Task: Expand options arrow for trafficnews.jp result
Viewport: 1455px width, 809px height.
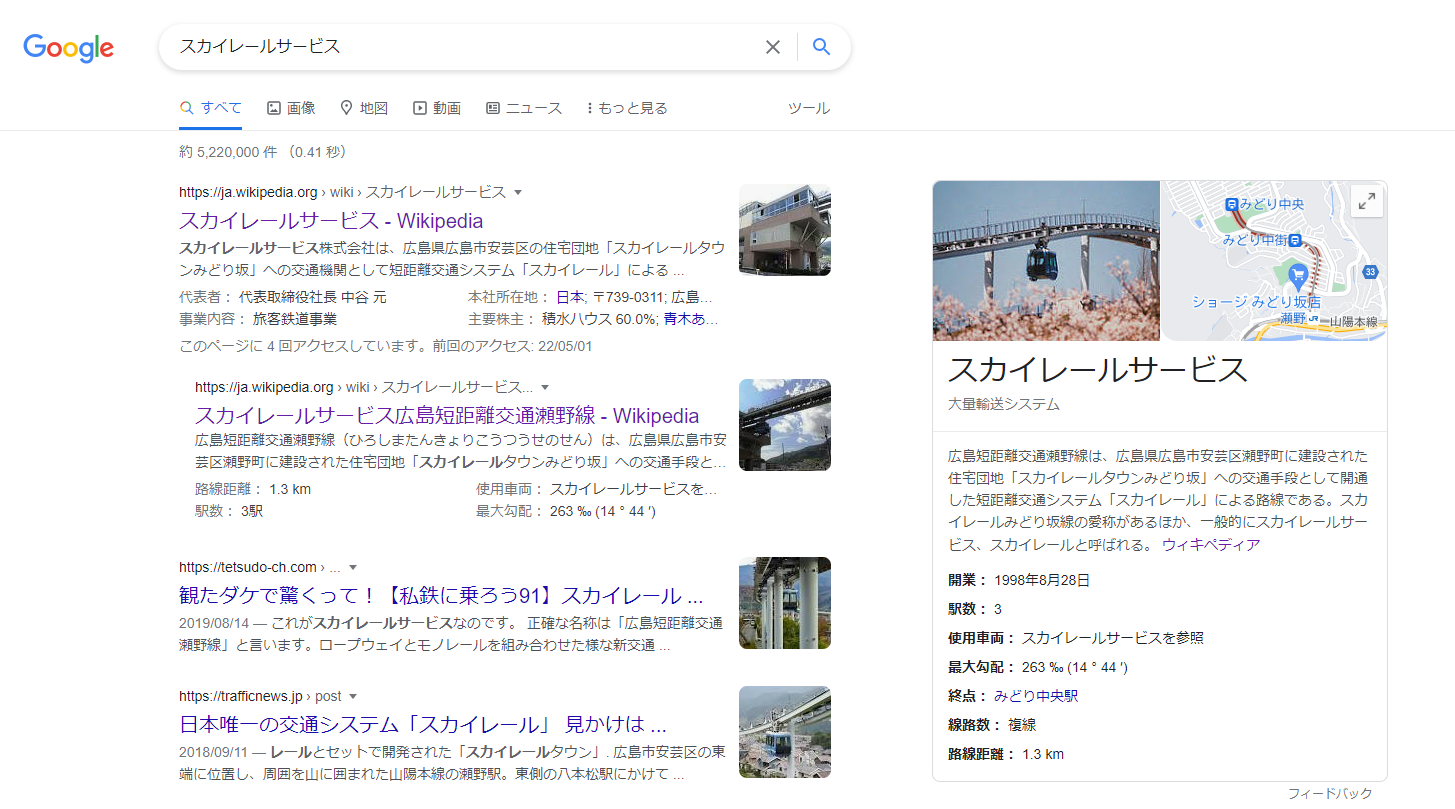Action: click(353, 696)
